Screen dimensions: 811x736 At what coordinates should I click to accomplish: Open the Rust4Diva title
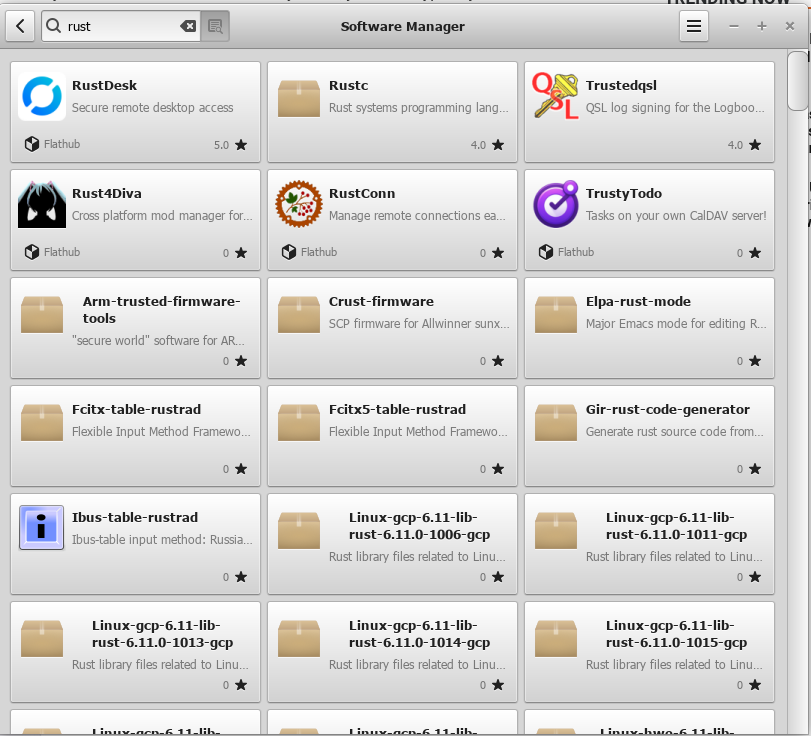pyautogui.click(x=107, y=193)
